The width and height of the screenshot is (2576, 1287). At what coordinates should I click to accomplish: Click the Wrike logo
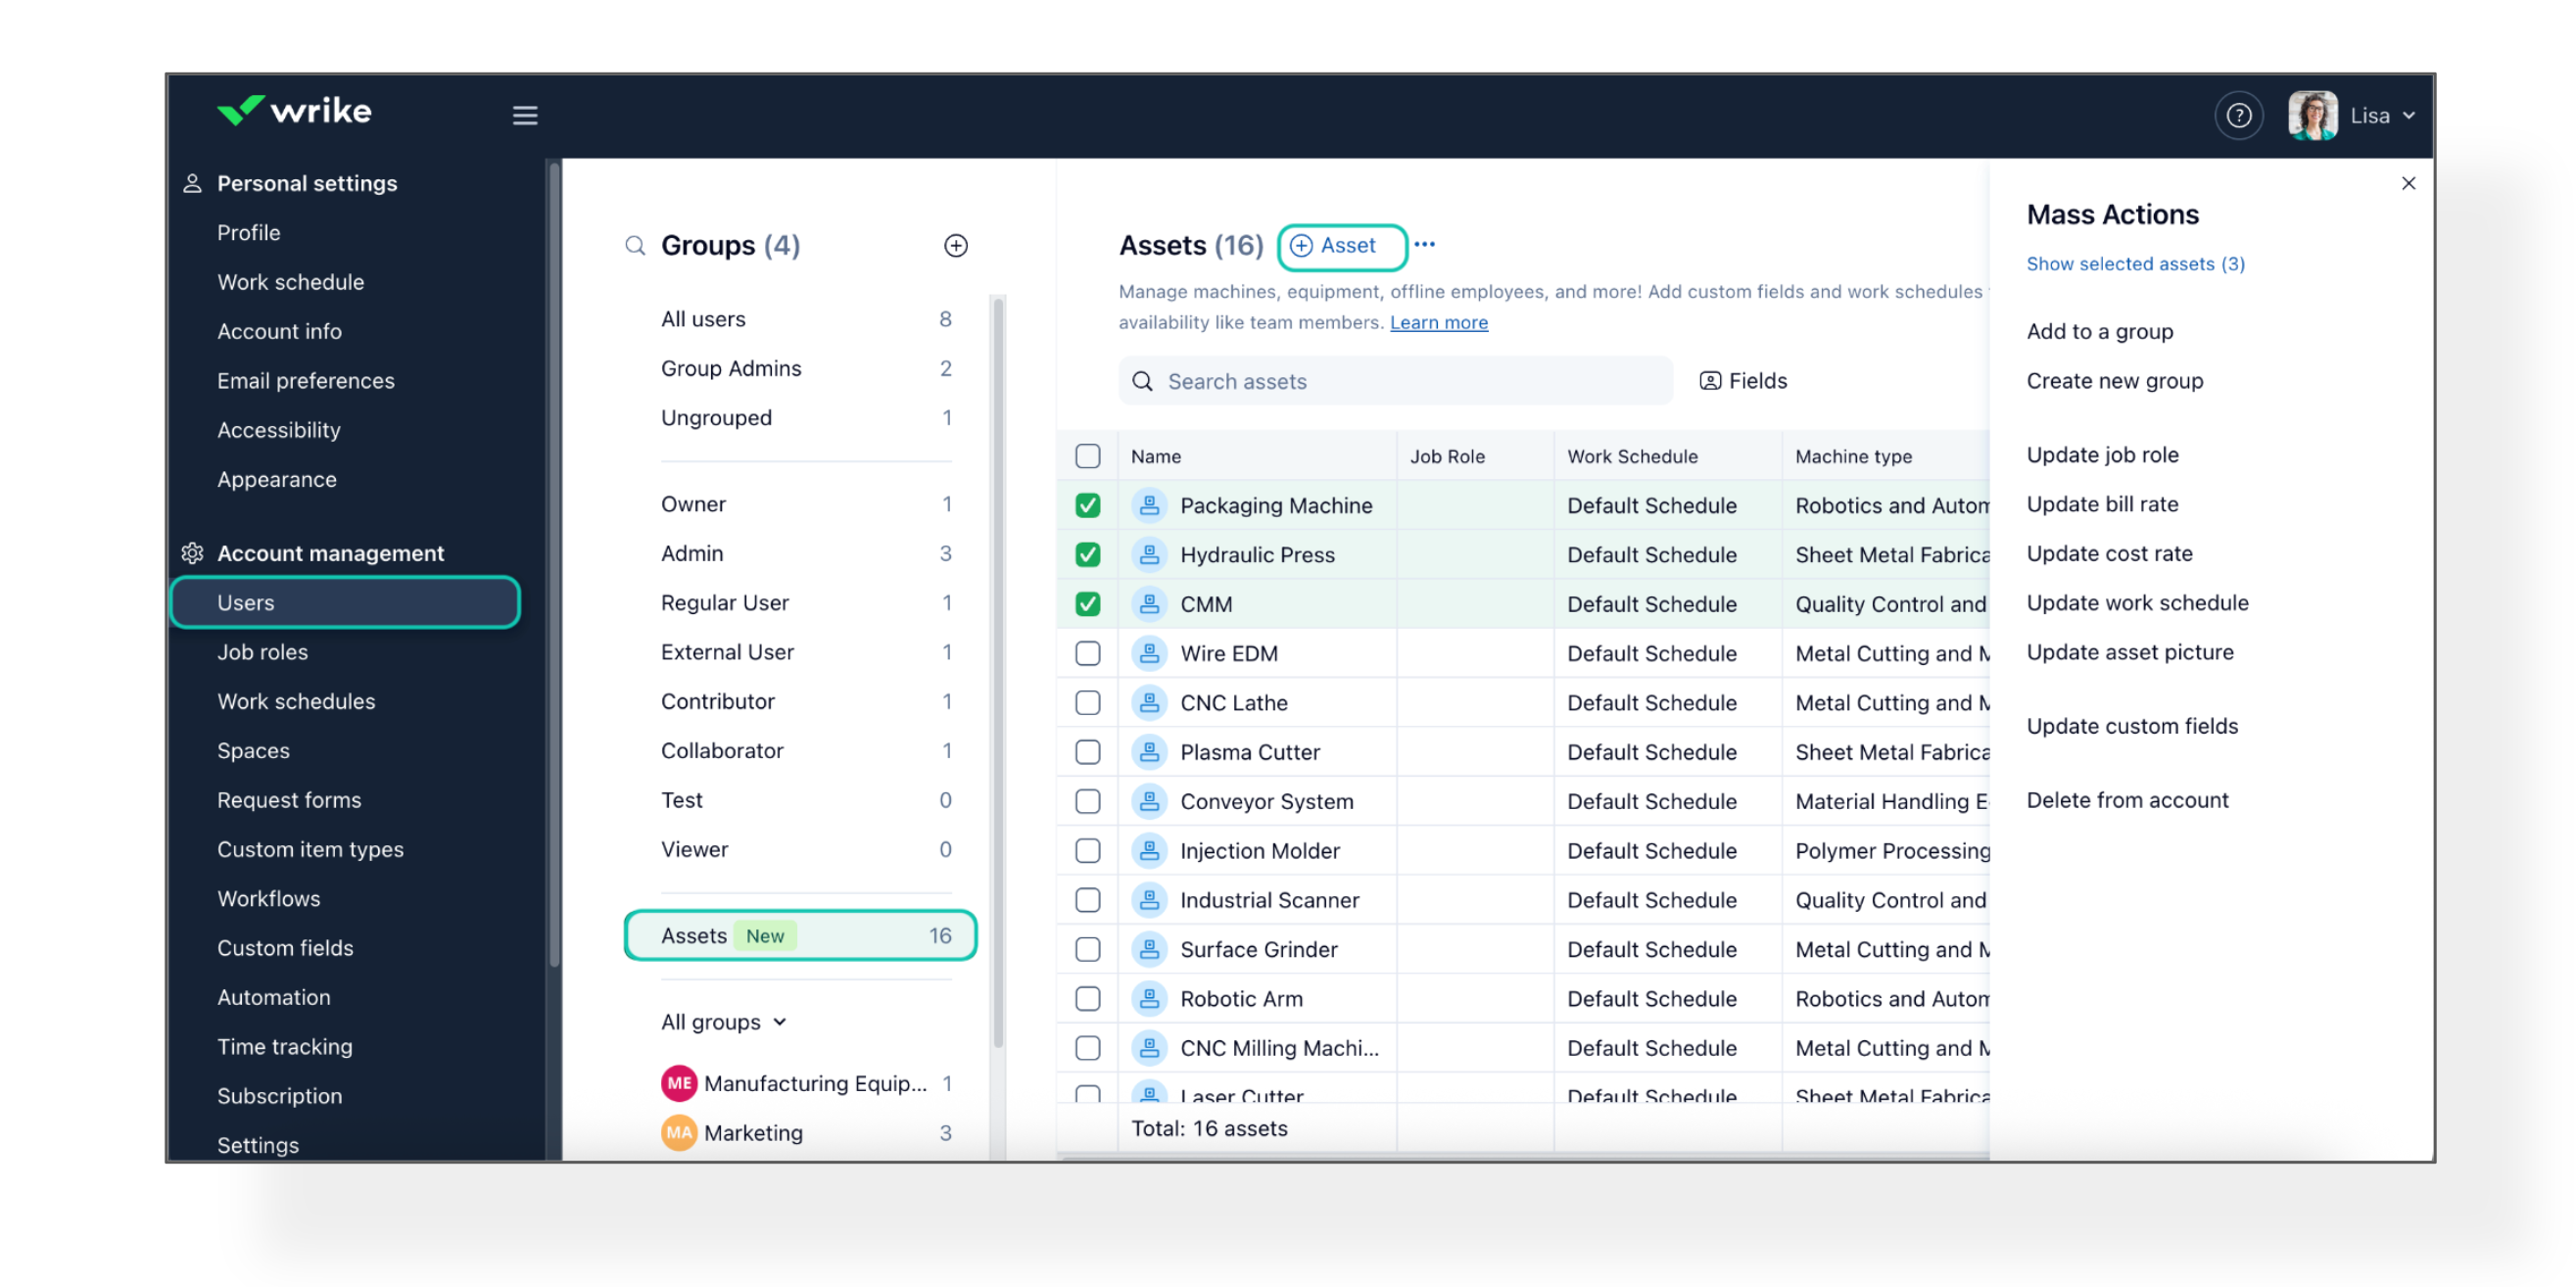pyautogui.click(x=294, y=111)
